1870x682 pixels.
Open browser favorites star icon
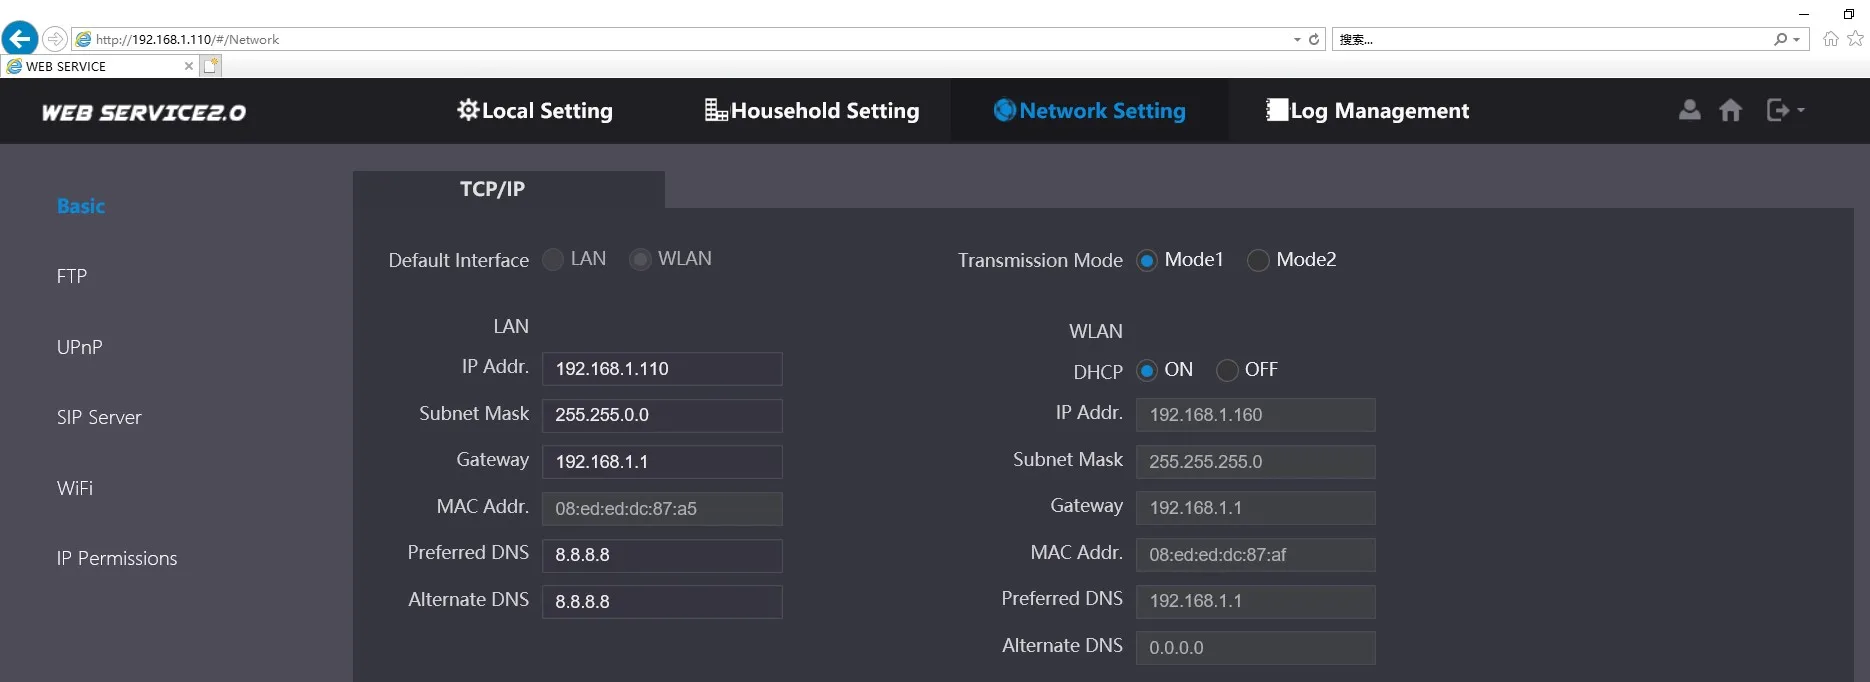coord(1856,39)
